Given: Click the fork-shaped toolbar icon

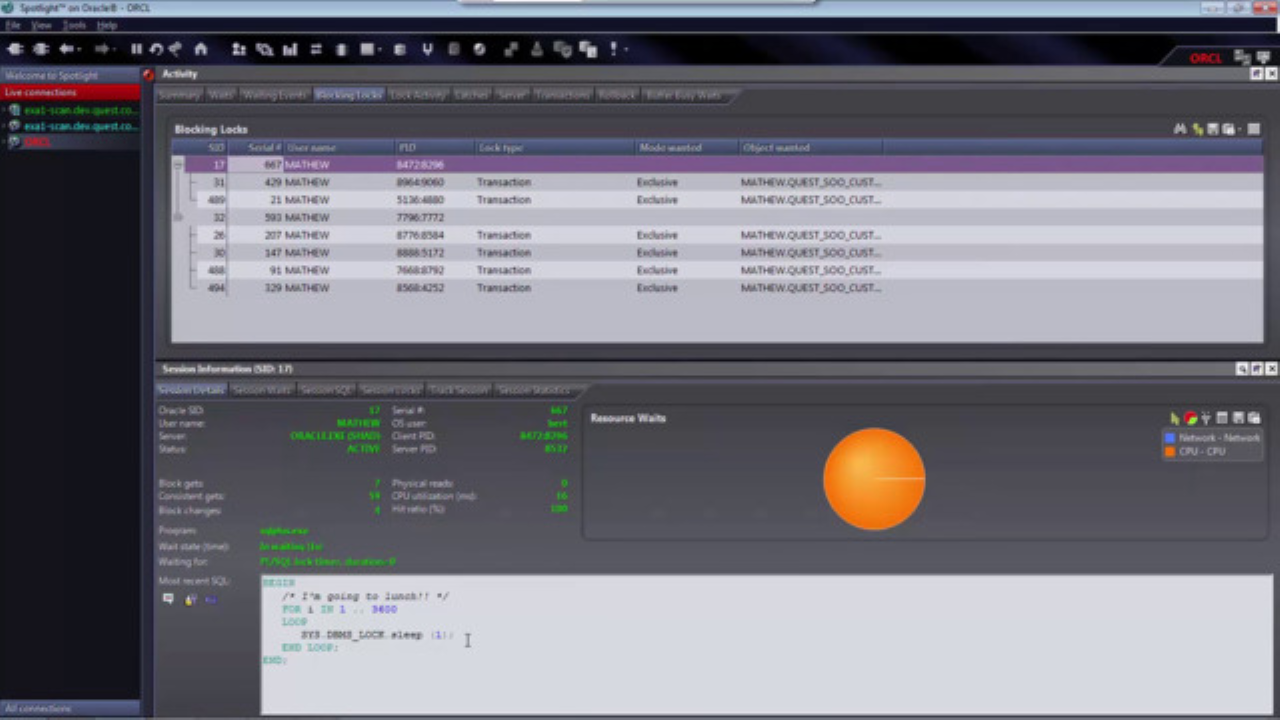Looking at the screenshot, I should 428,49.
